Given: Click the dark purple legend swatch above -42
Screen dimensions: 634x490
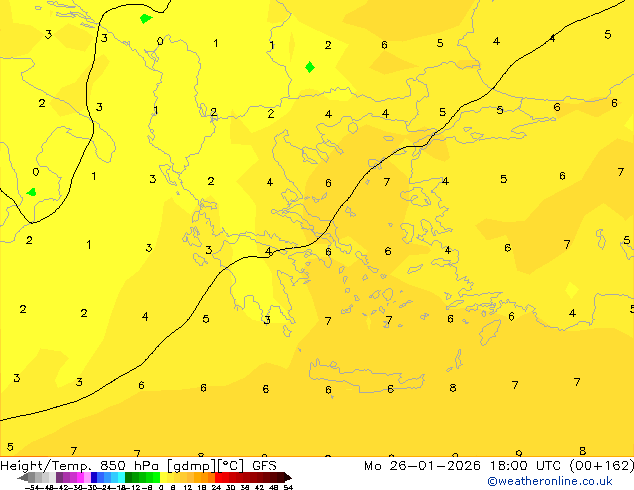Looking at the screenshot, I should [59, 477].
